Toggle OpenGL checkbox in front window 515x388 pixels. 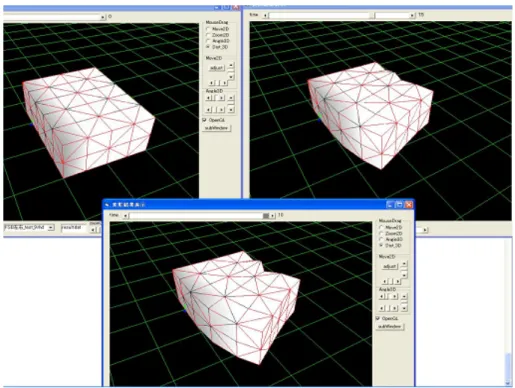tap(377, 318)
